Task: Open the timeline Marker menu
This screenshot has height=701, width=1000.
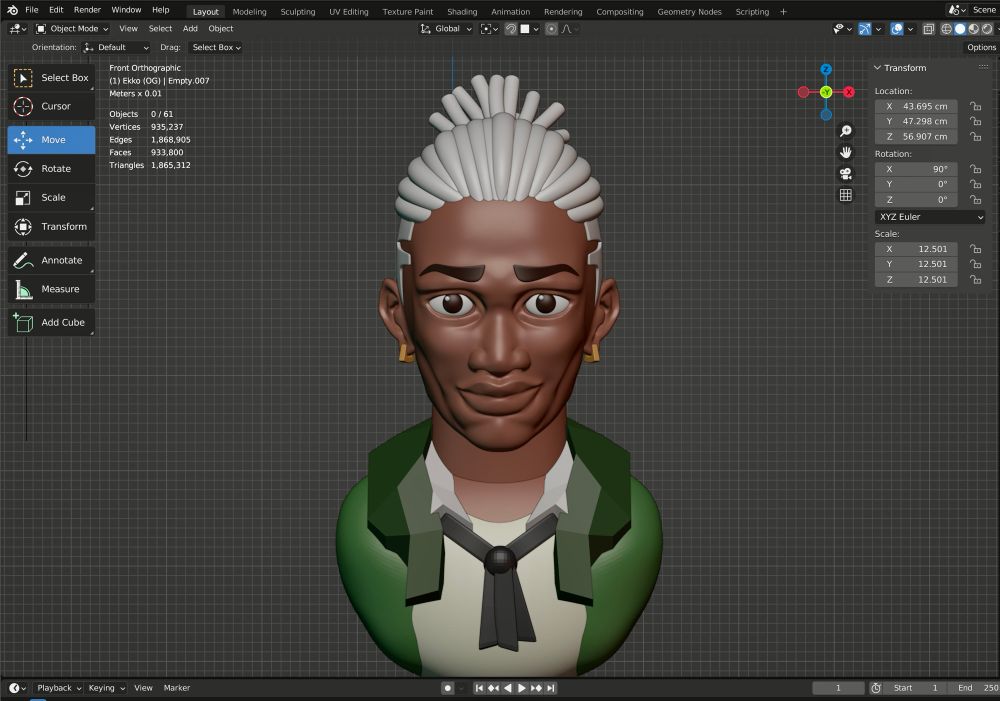Action: click(177, 688)
